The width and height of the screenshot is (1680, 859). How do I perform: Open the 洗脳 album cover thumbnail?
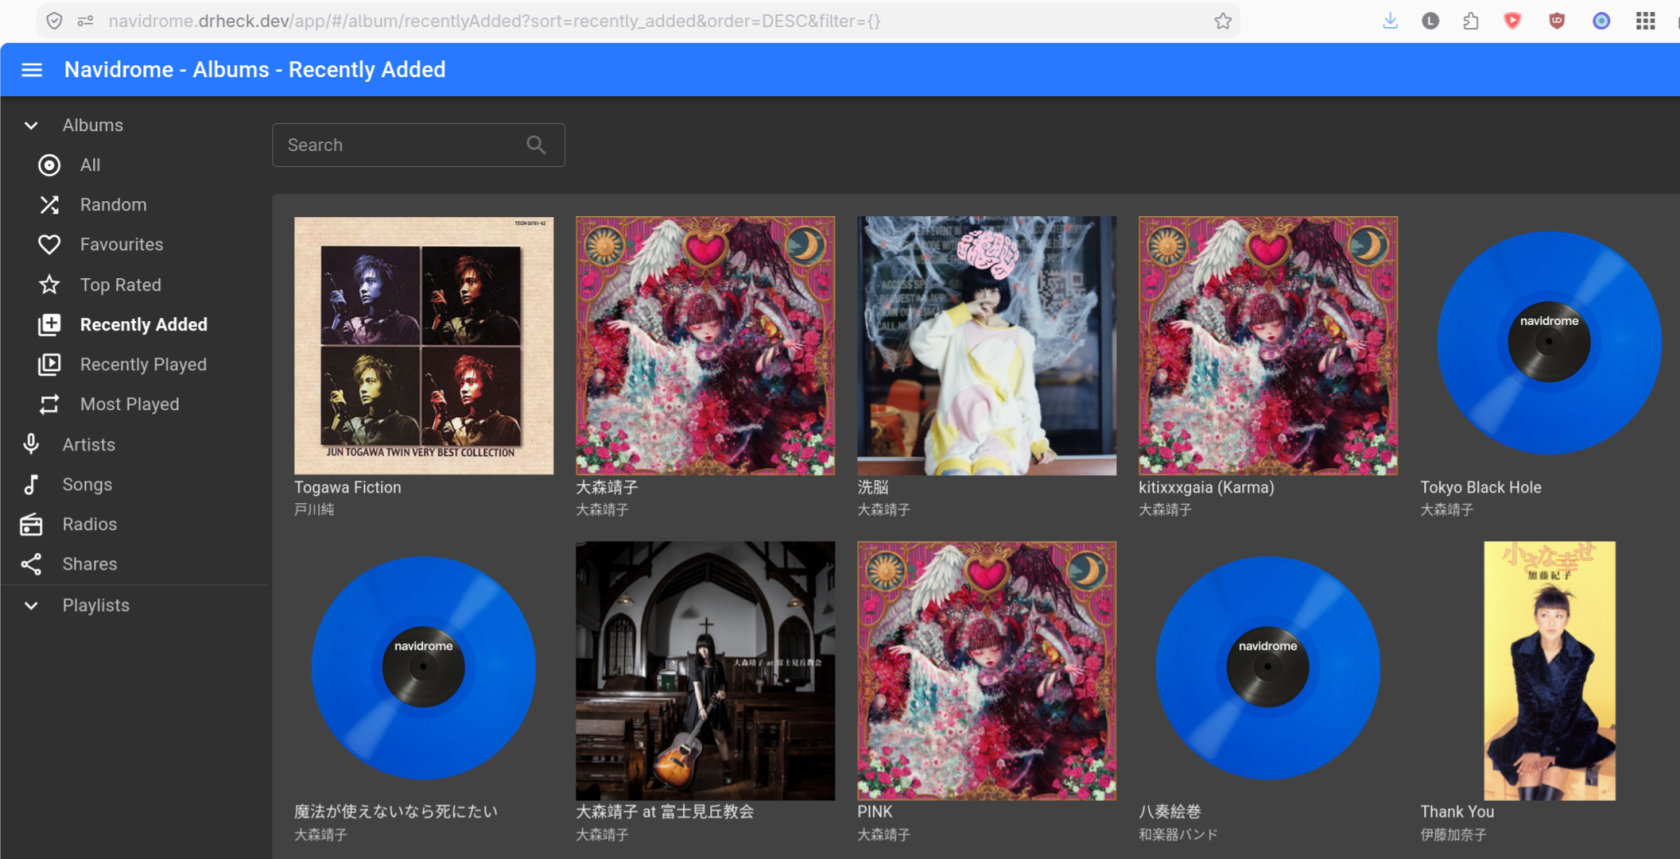(987, 346)
